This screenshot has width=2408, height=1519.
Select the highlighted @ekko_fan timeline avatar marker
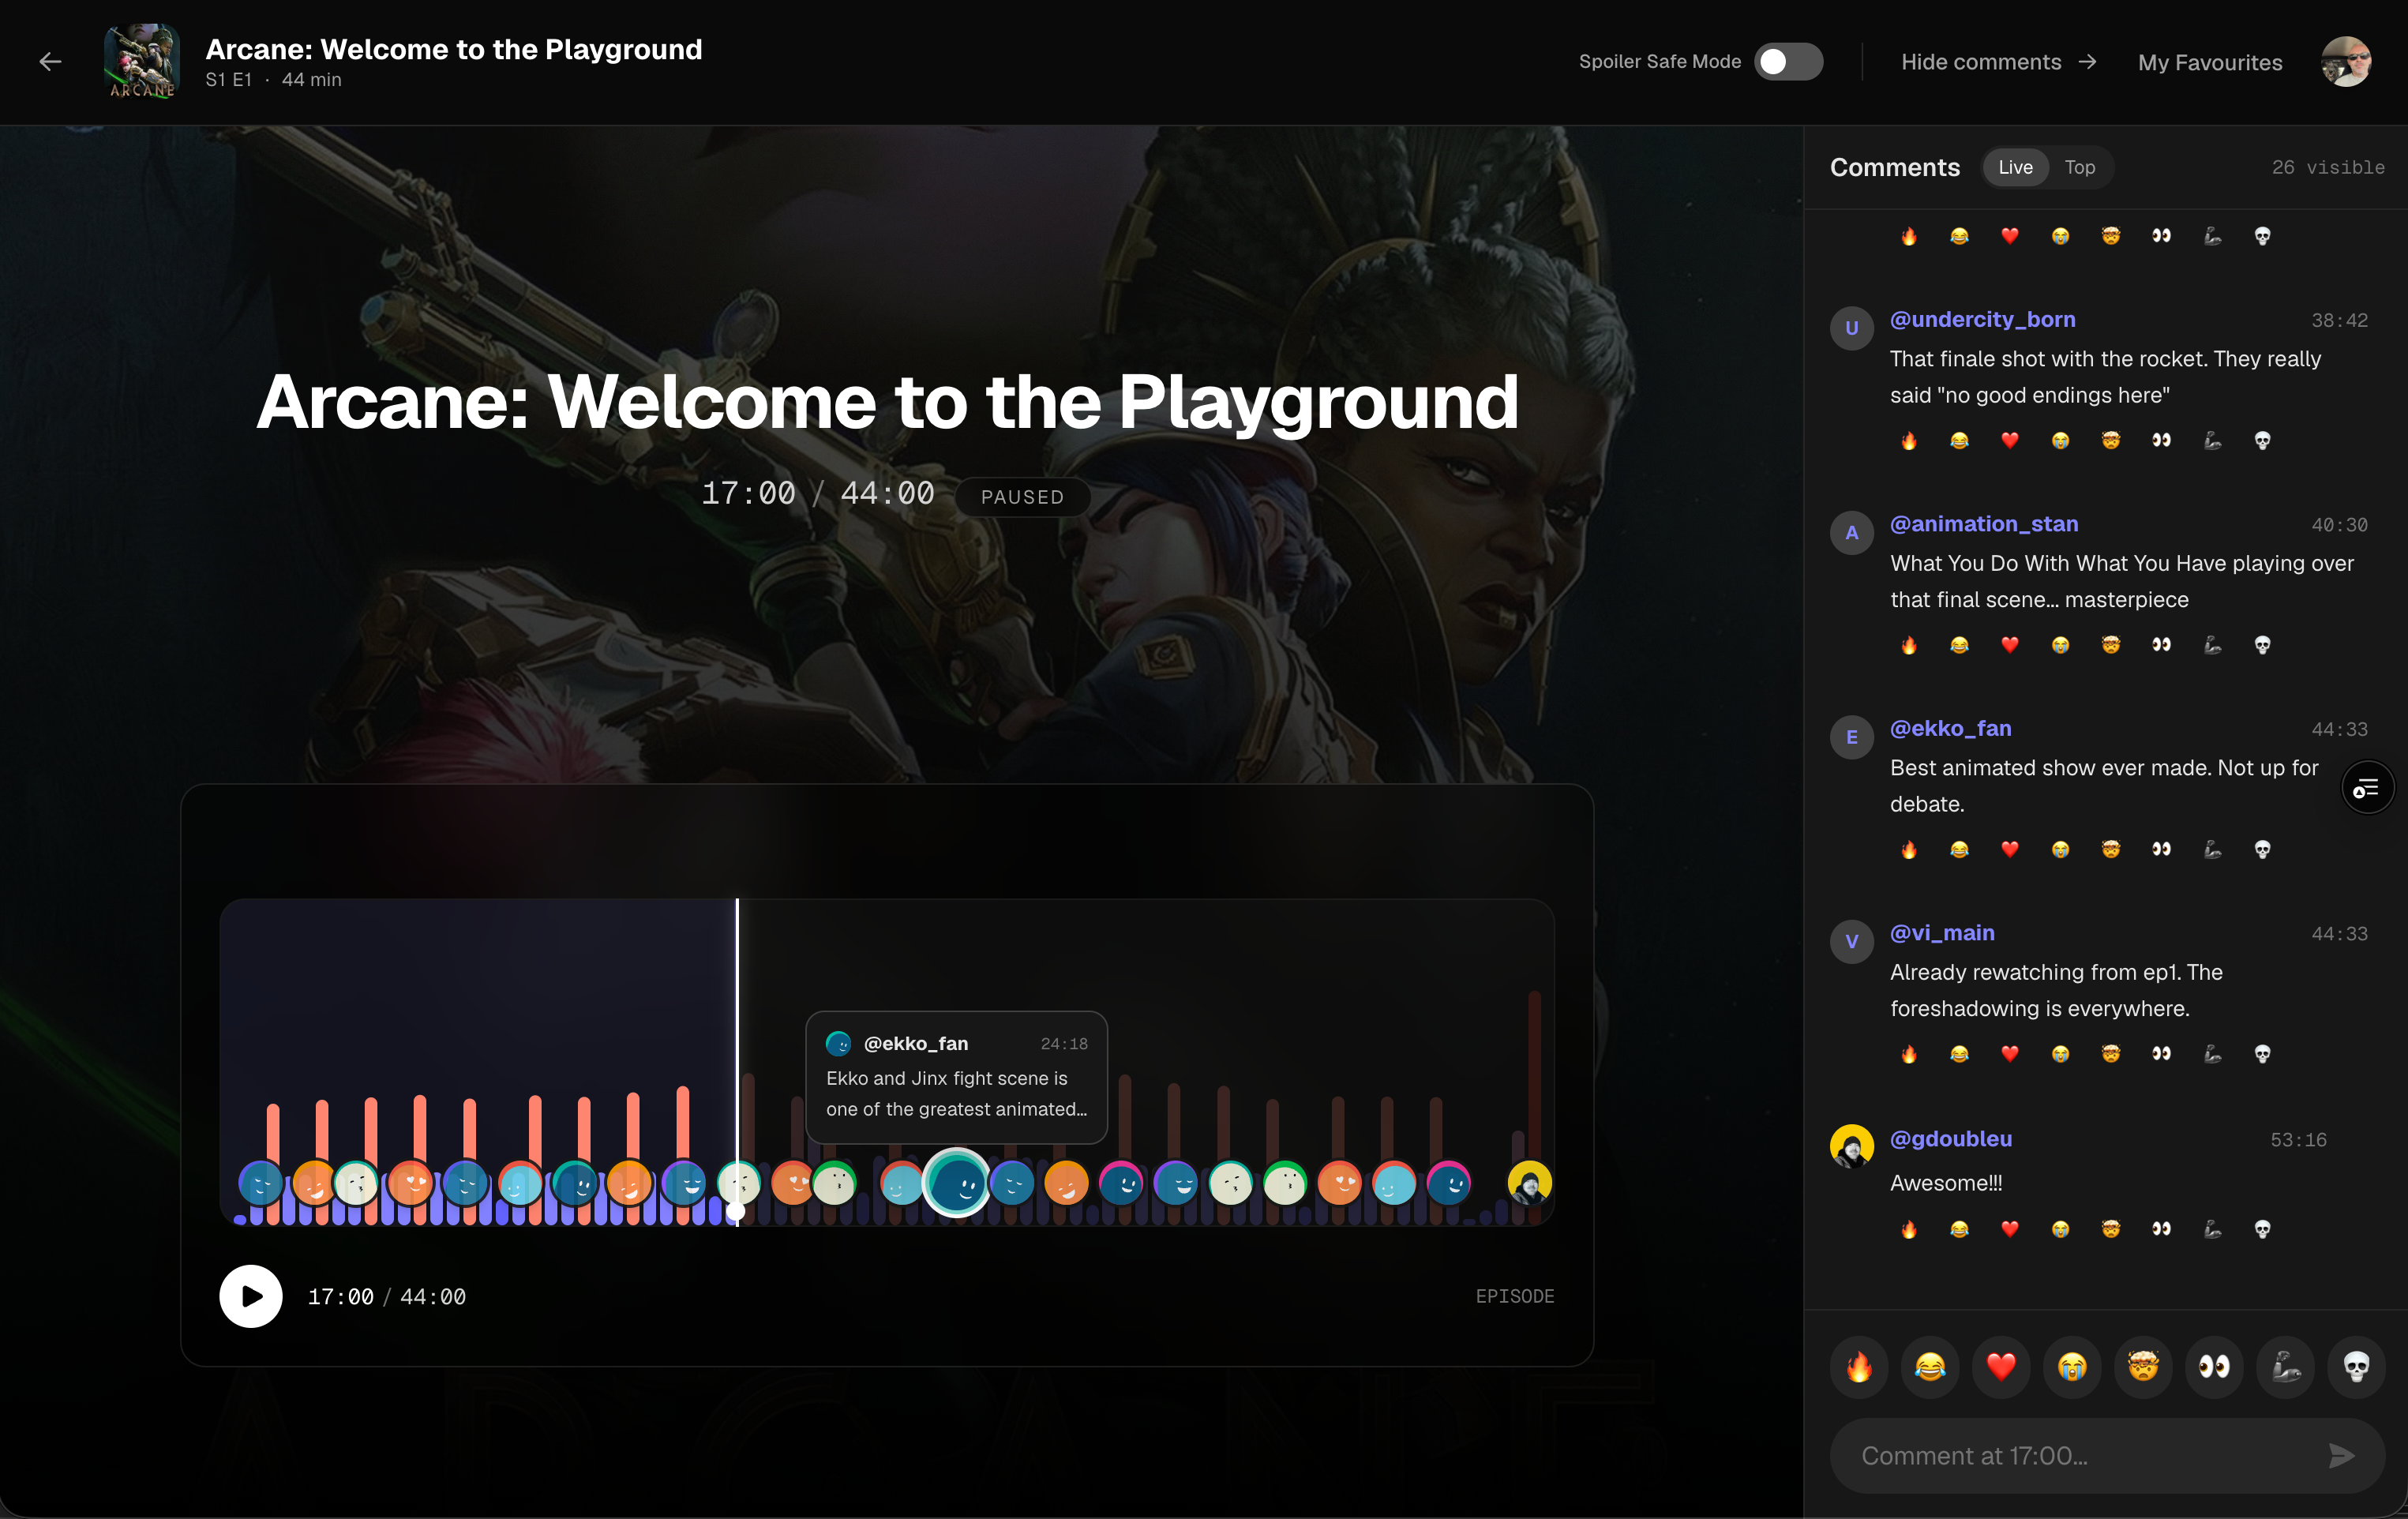click(957, 1184)
